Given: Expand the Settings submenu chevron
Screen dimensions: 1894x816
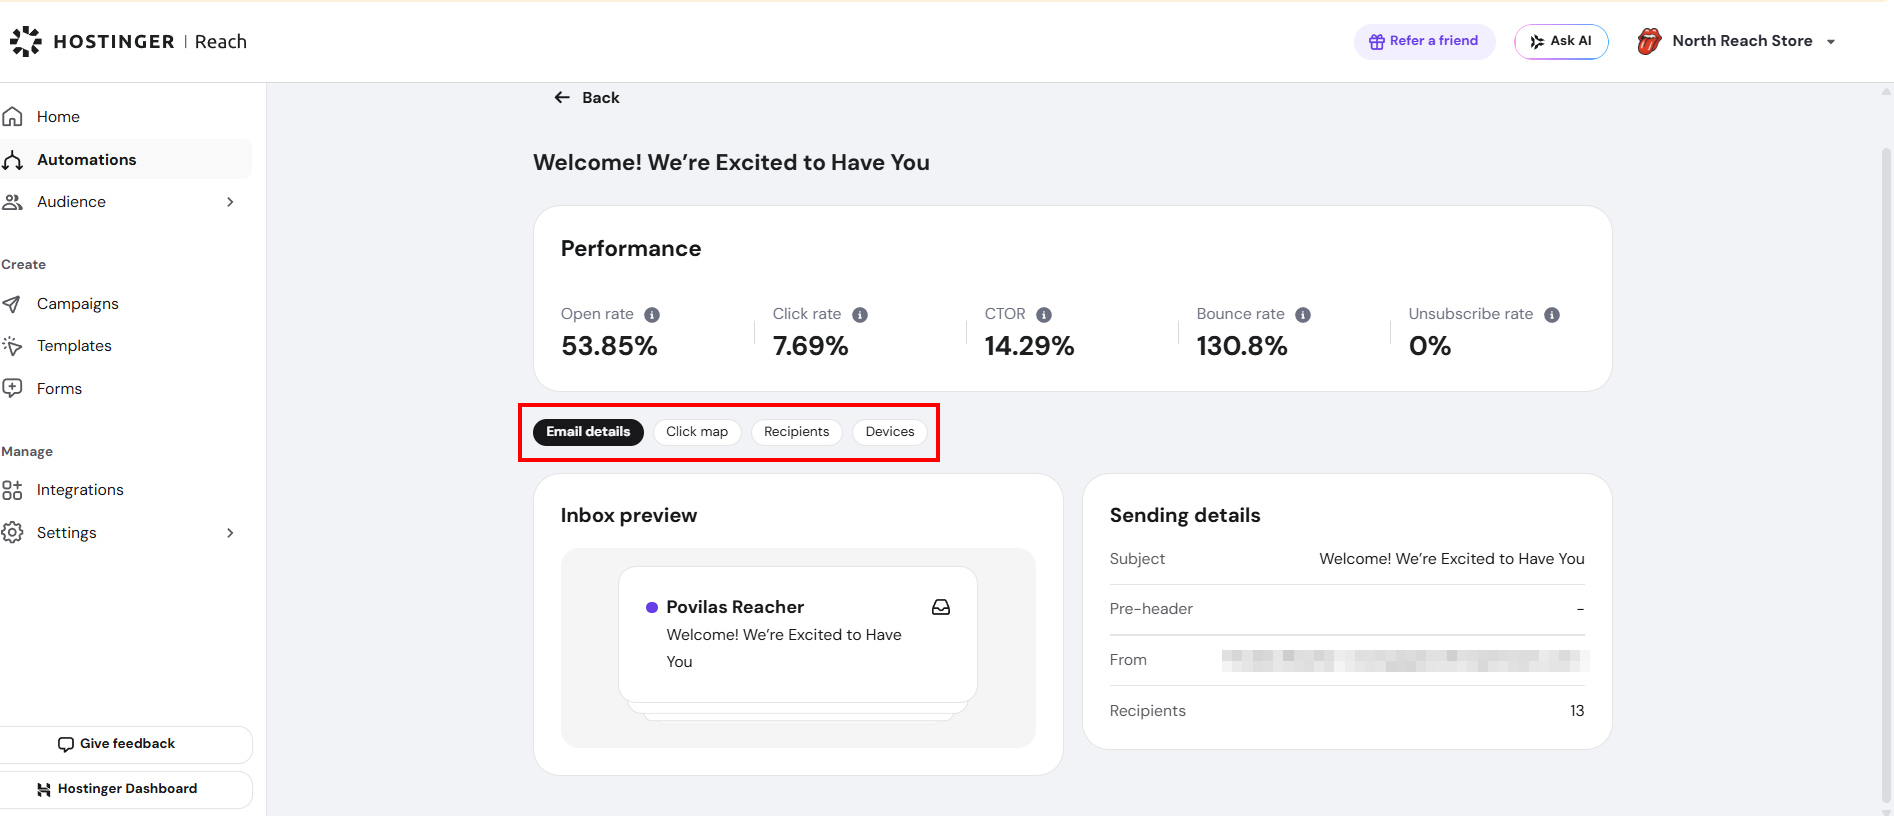Looking at the screenshot, I should (x=230, y=533).
